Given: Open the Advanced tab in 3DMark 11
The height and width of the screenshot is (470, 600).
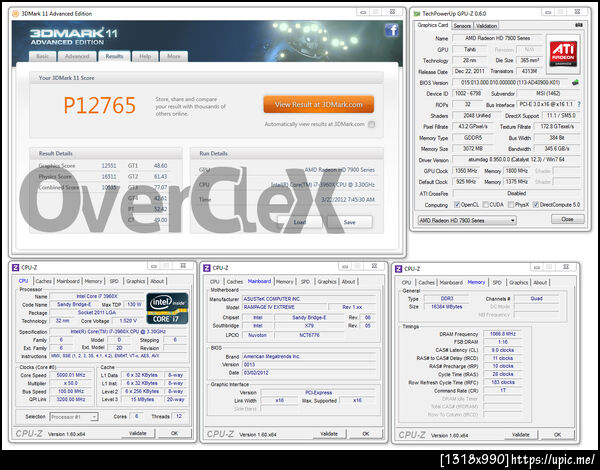Looking at the screenshot, I should [x=77, y=56].
